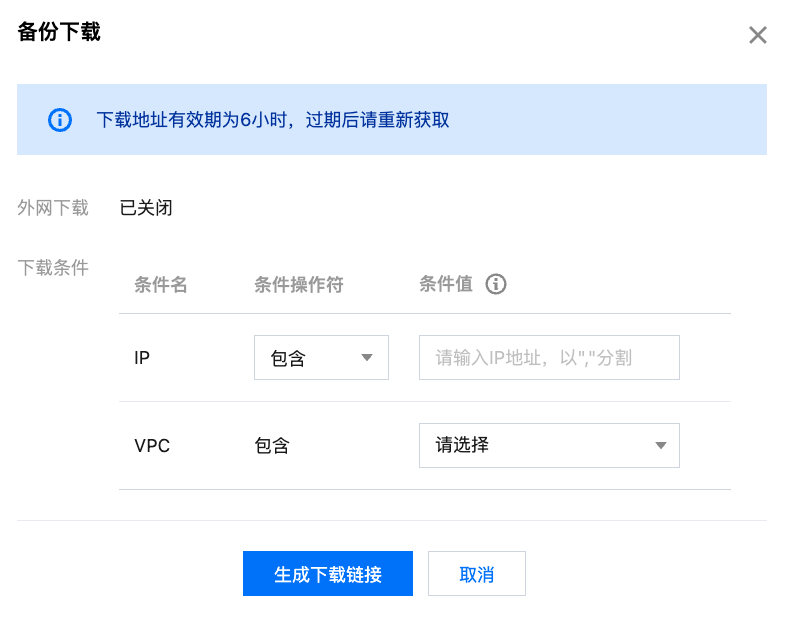Click the 取消 button
790x638 pixels.
pos(477,574)
